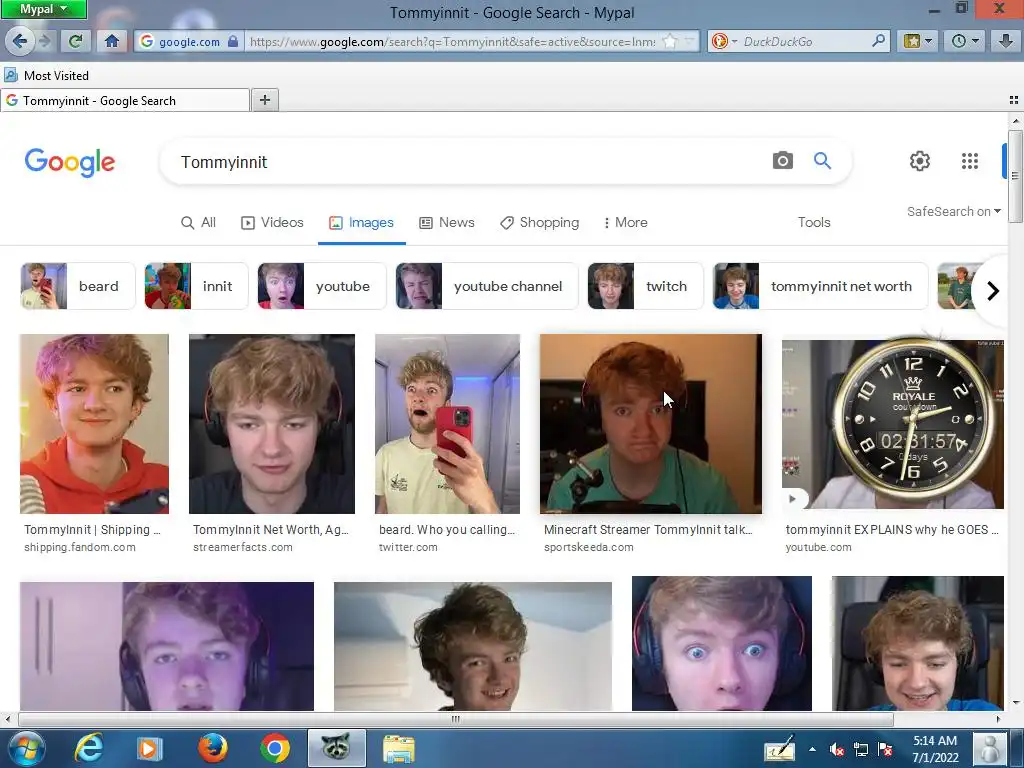This screenshot has height=768, width=1024.
Task: Open the Most Visited bookmarks folder
Action: click(x=47, y=76)
